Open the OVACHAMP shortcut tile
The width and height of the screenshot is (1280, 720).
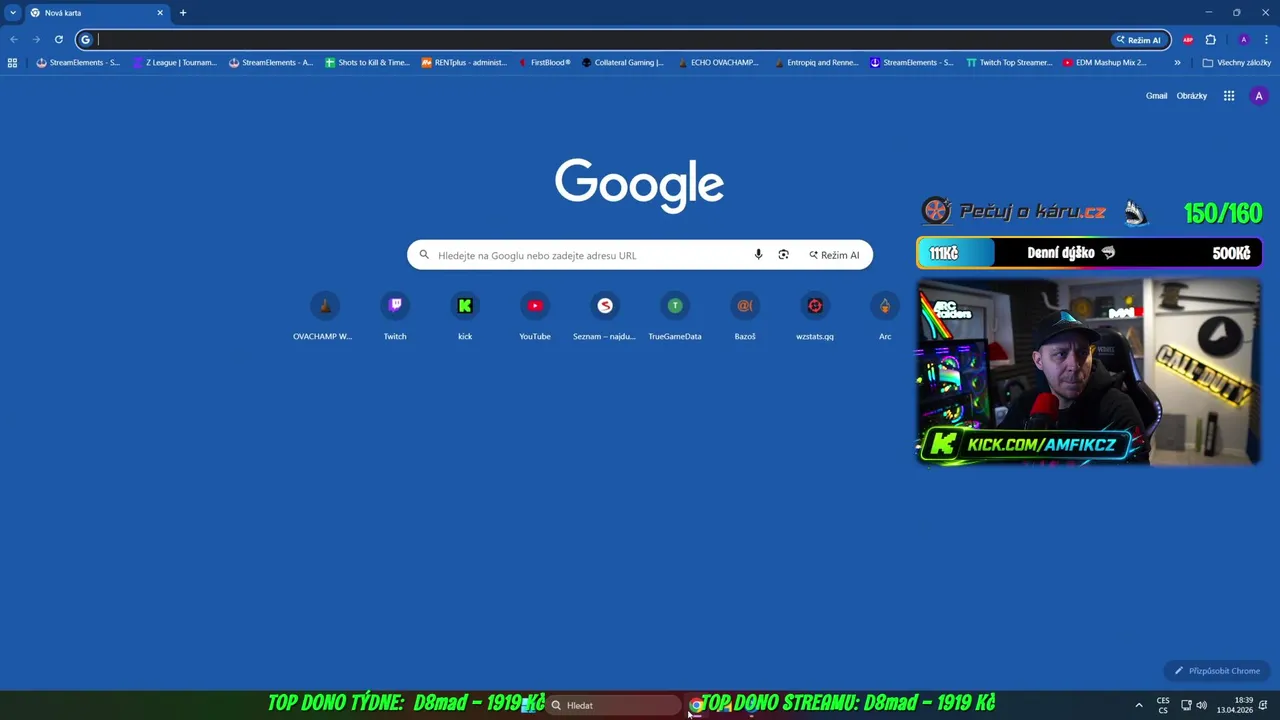tap(324, 317)
